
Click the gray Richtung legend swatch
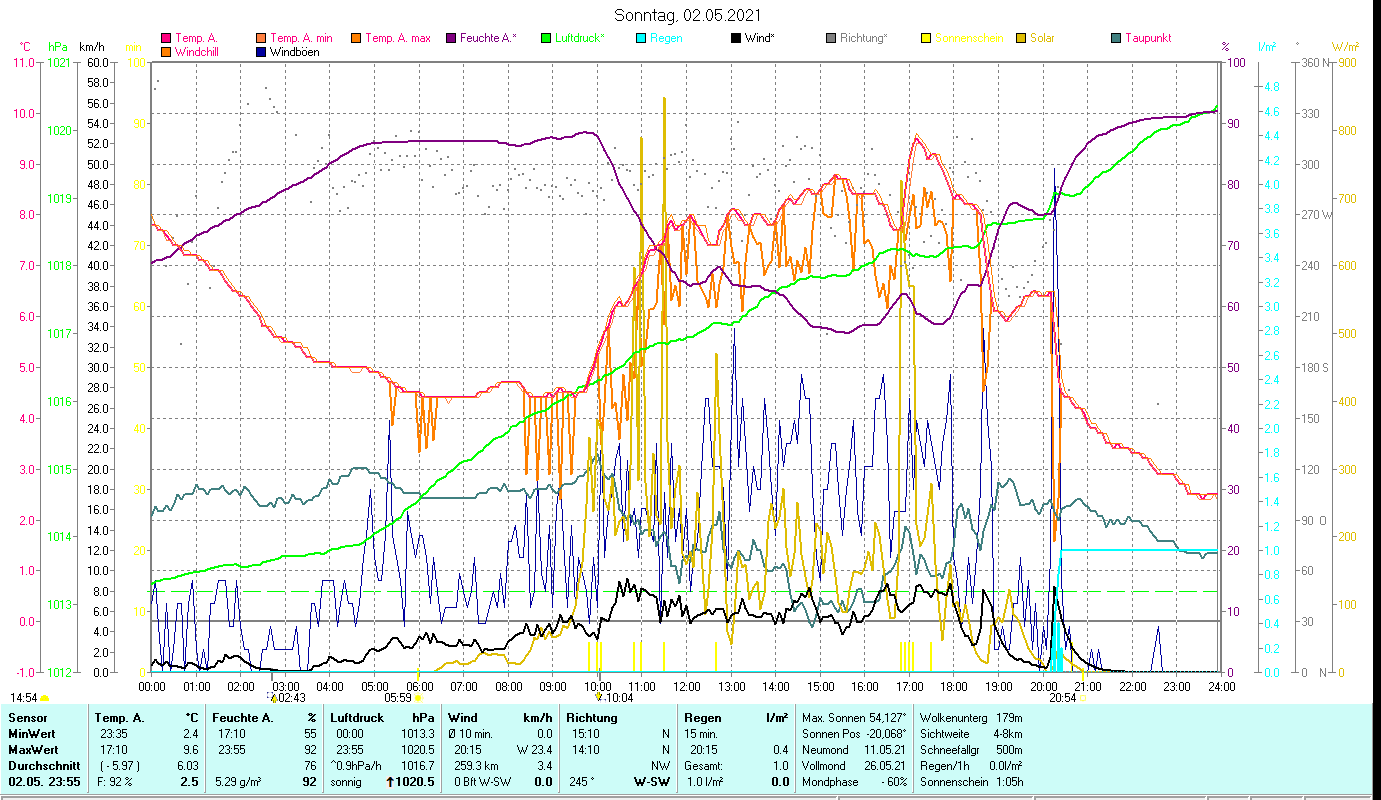[x=831, y=38]
